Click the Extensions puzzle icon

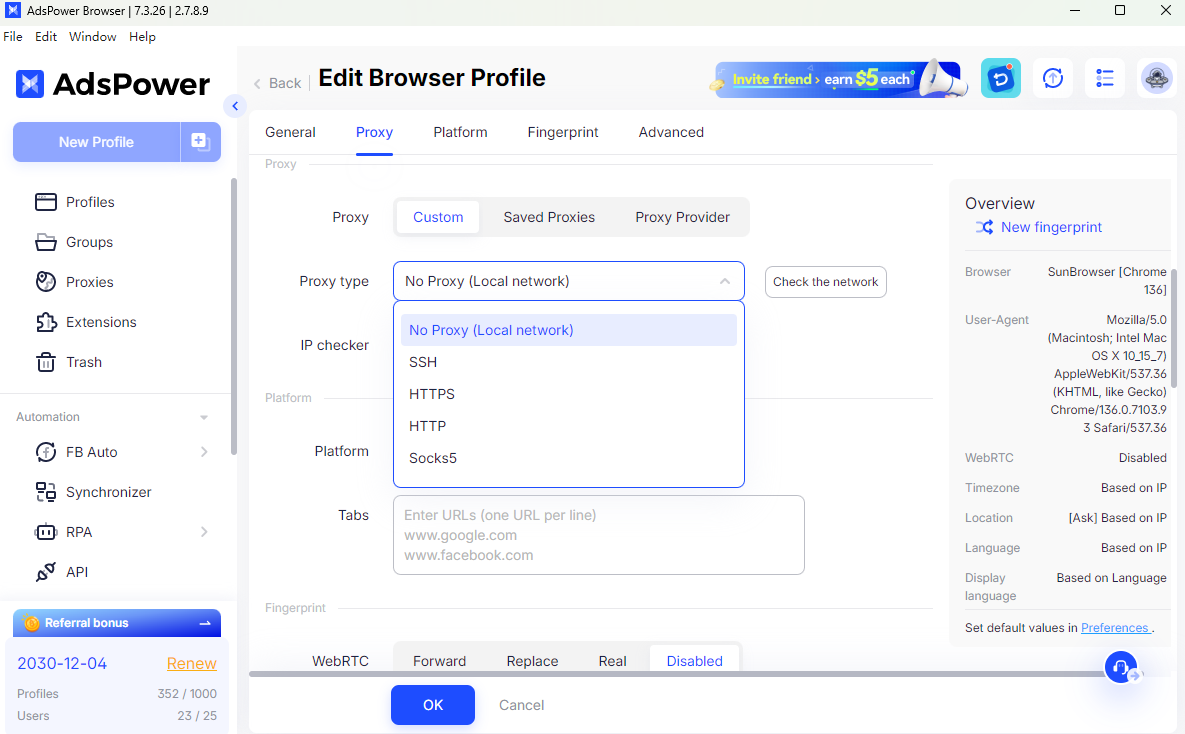pos(46,322)
